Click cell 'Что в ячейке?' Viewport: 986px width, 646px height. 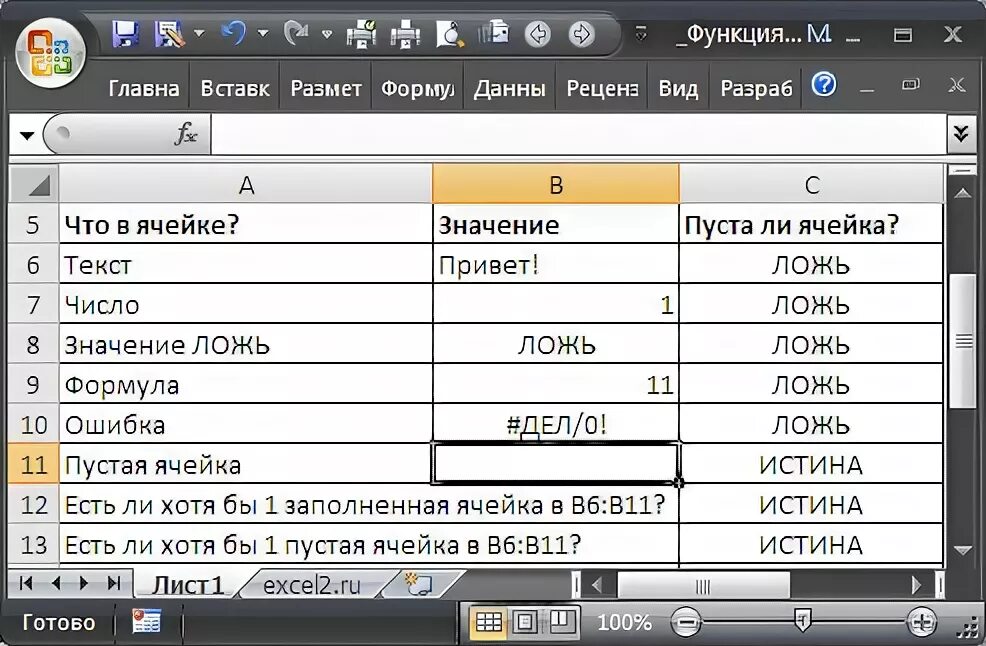(246, 225)
